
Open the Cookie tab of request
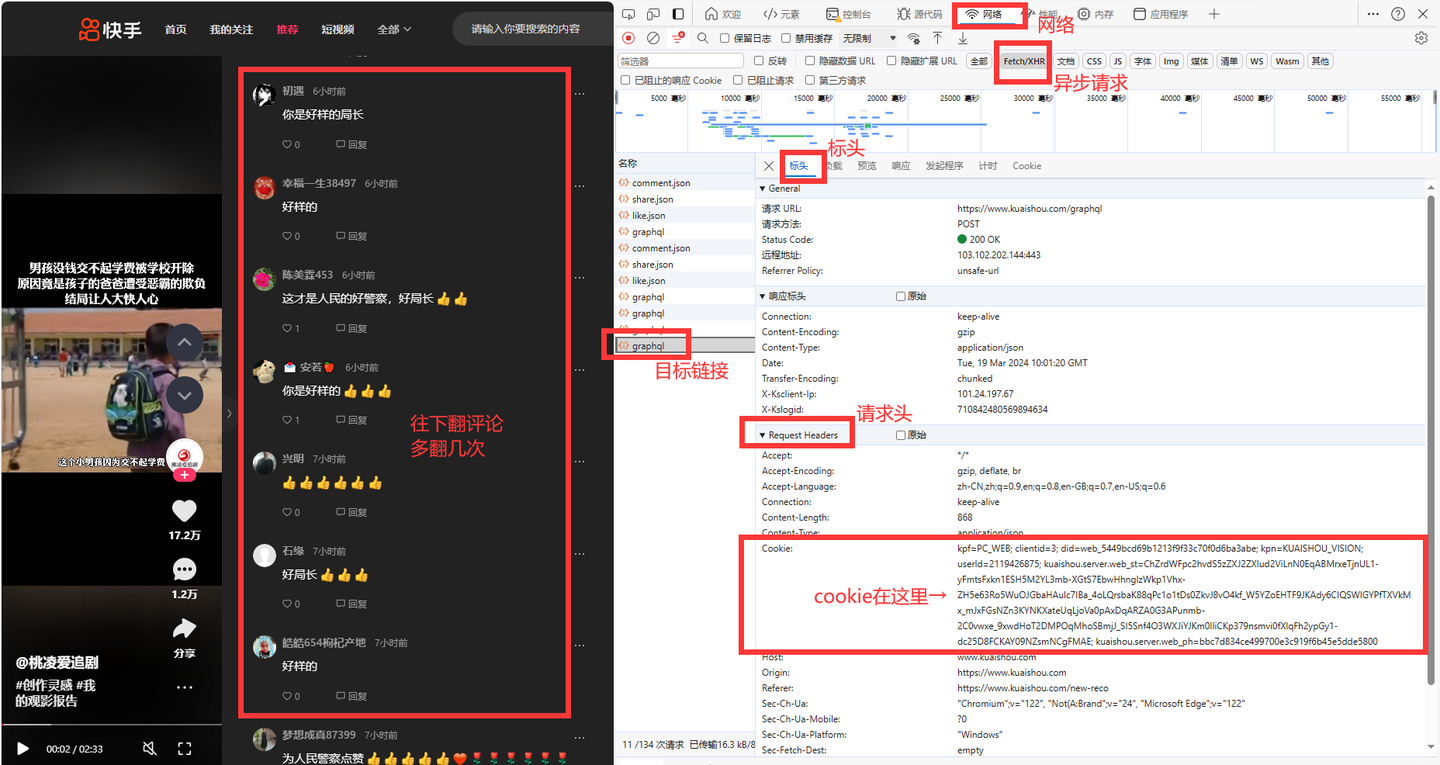pyautogui.click(x=1027, y=166)
